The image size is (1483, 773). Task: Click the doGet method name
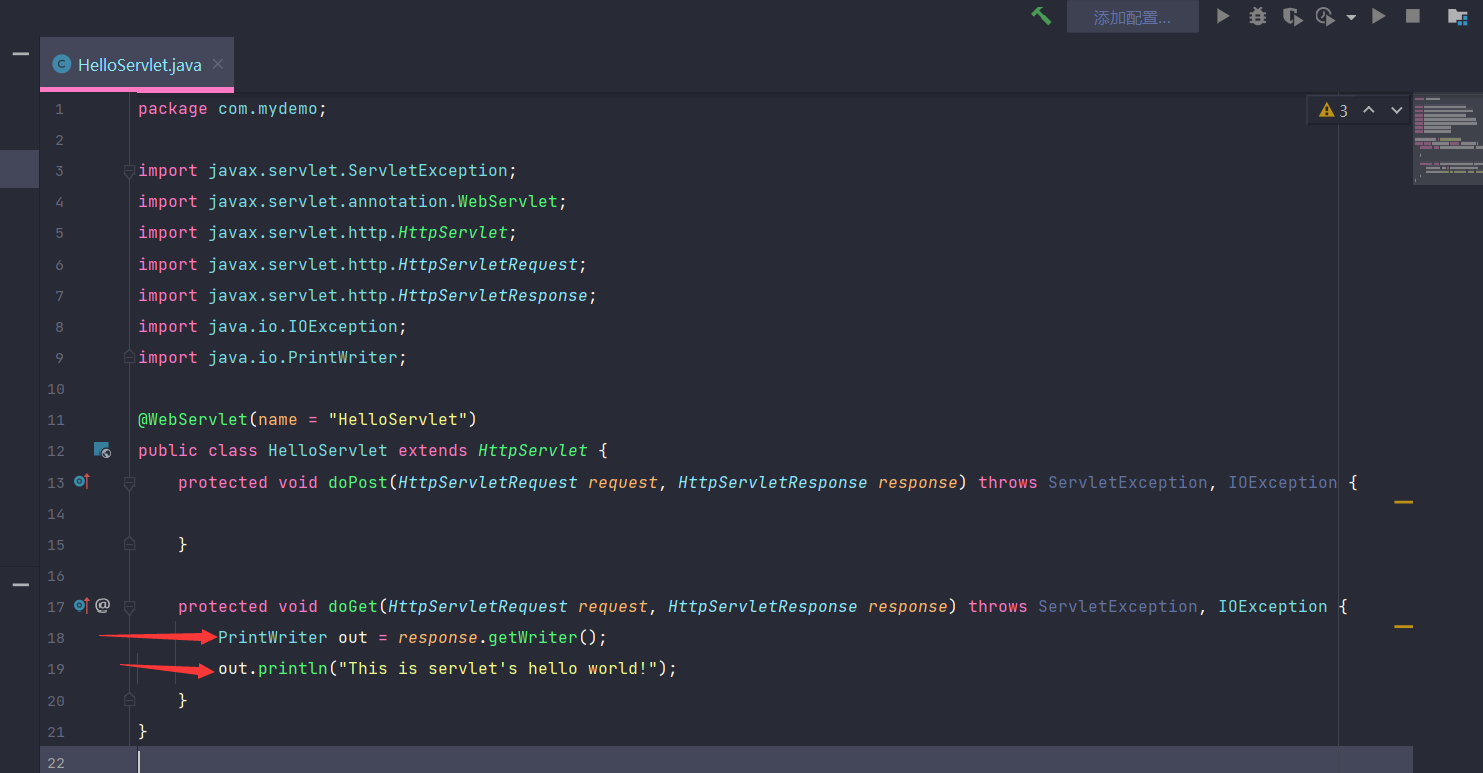click(x=353, y=607)
